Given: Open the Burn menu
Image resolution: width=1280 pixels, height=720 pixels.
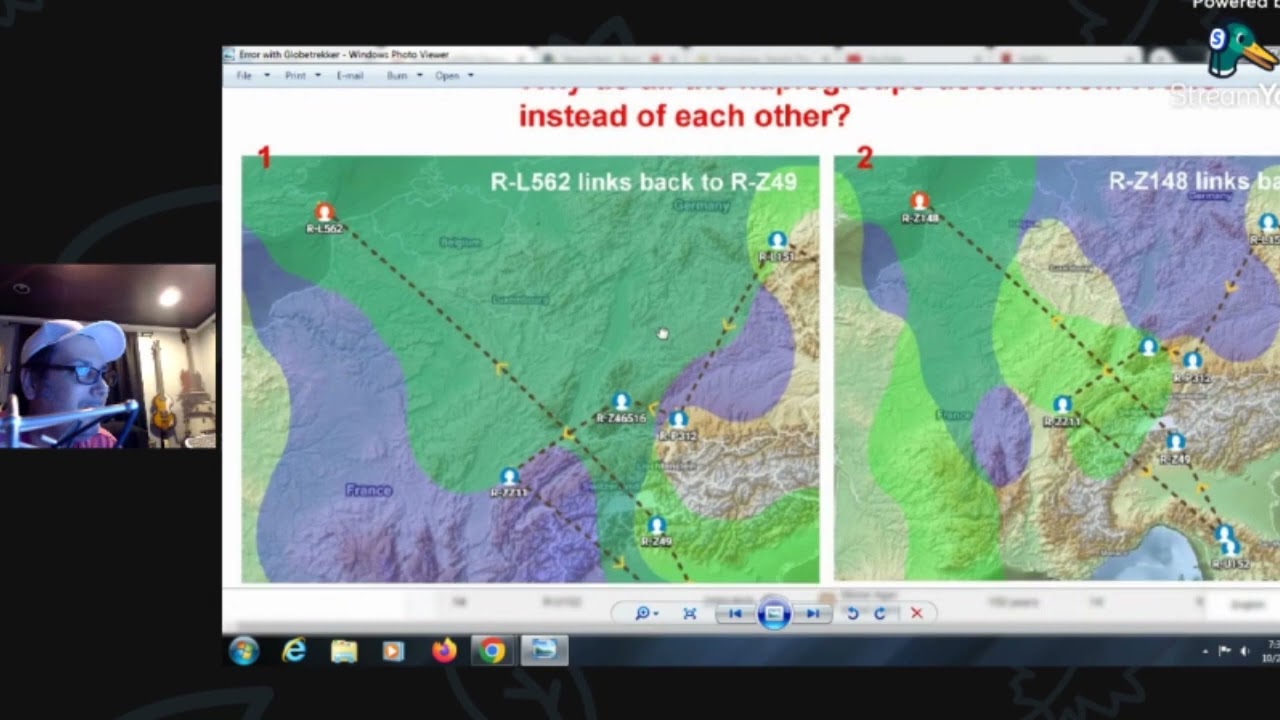Looking at the screenshot, I should 397,76.
